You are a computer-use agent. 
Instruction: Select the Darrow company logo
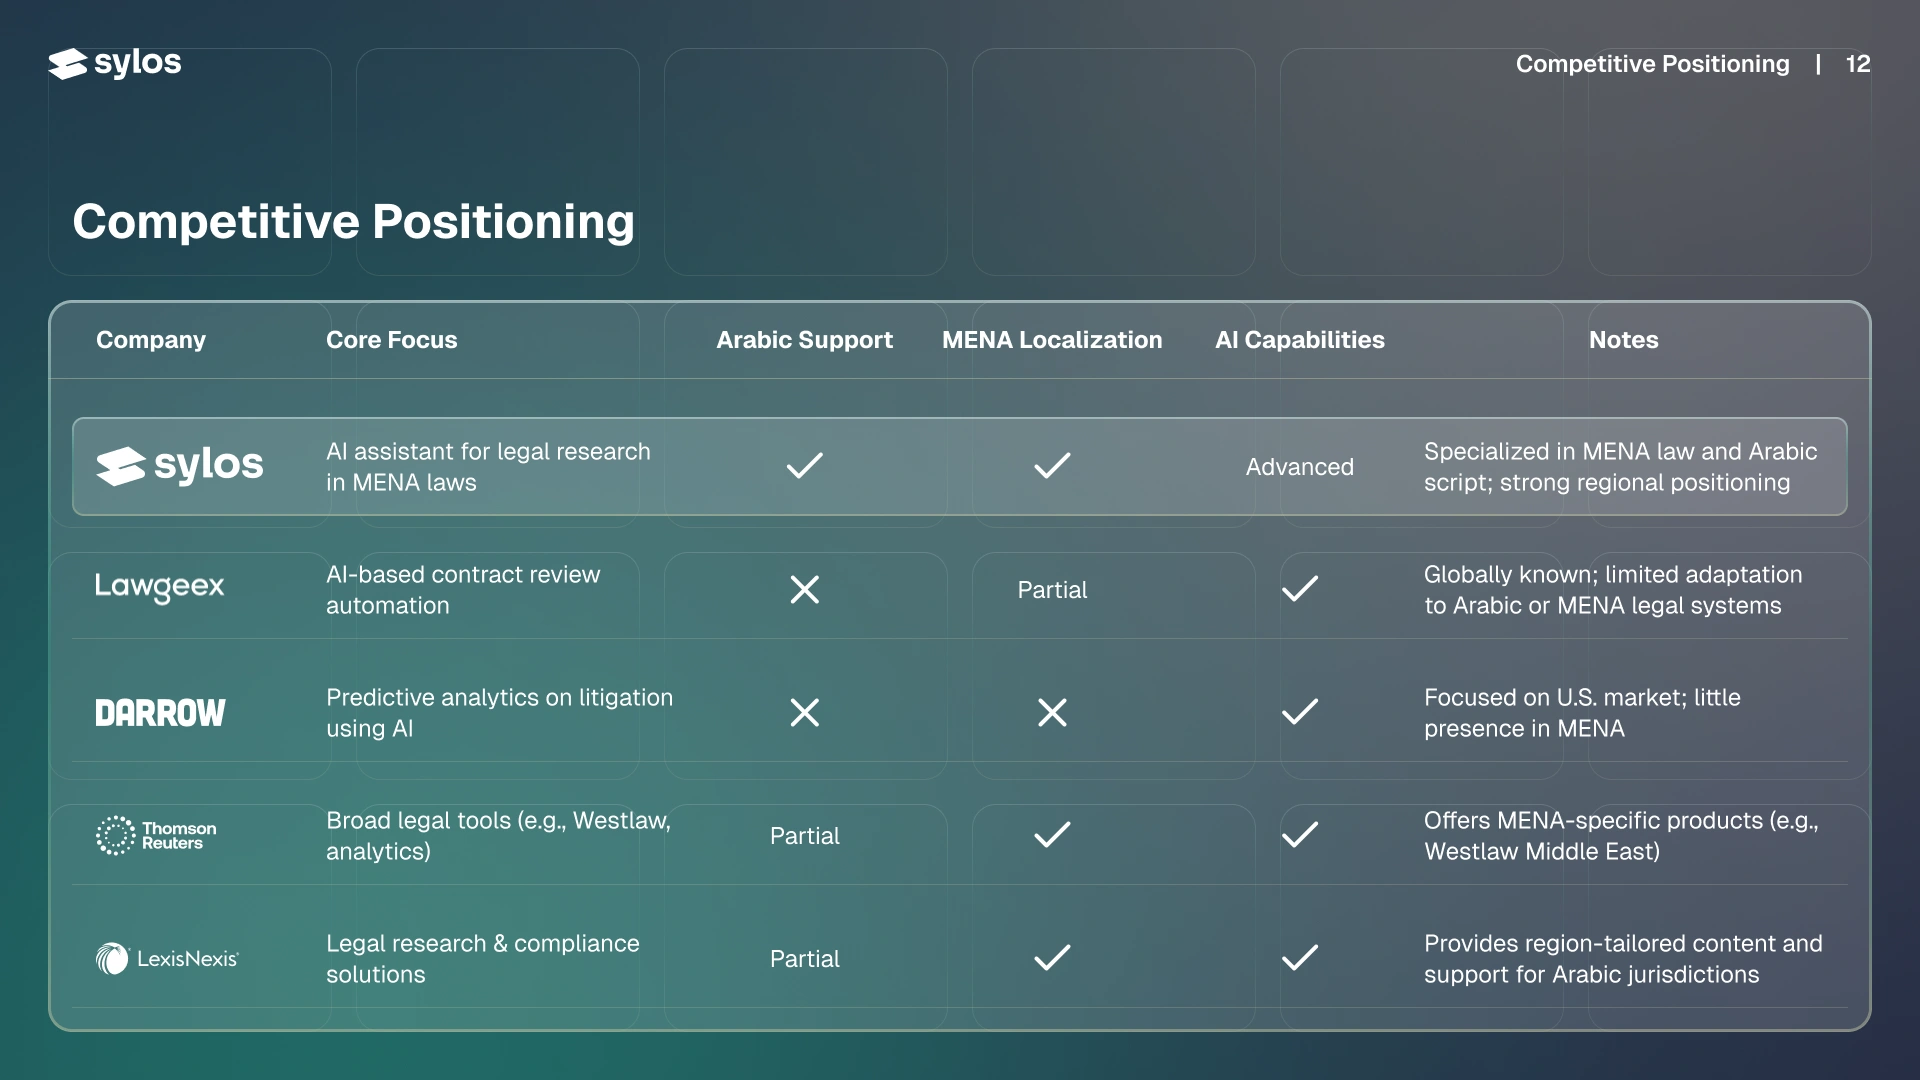tap(161, 712)
